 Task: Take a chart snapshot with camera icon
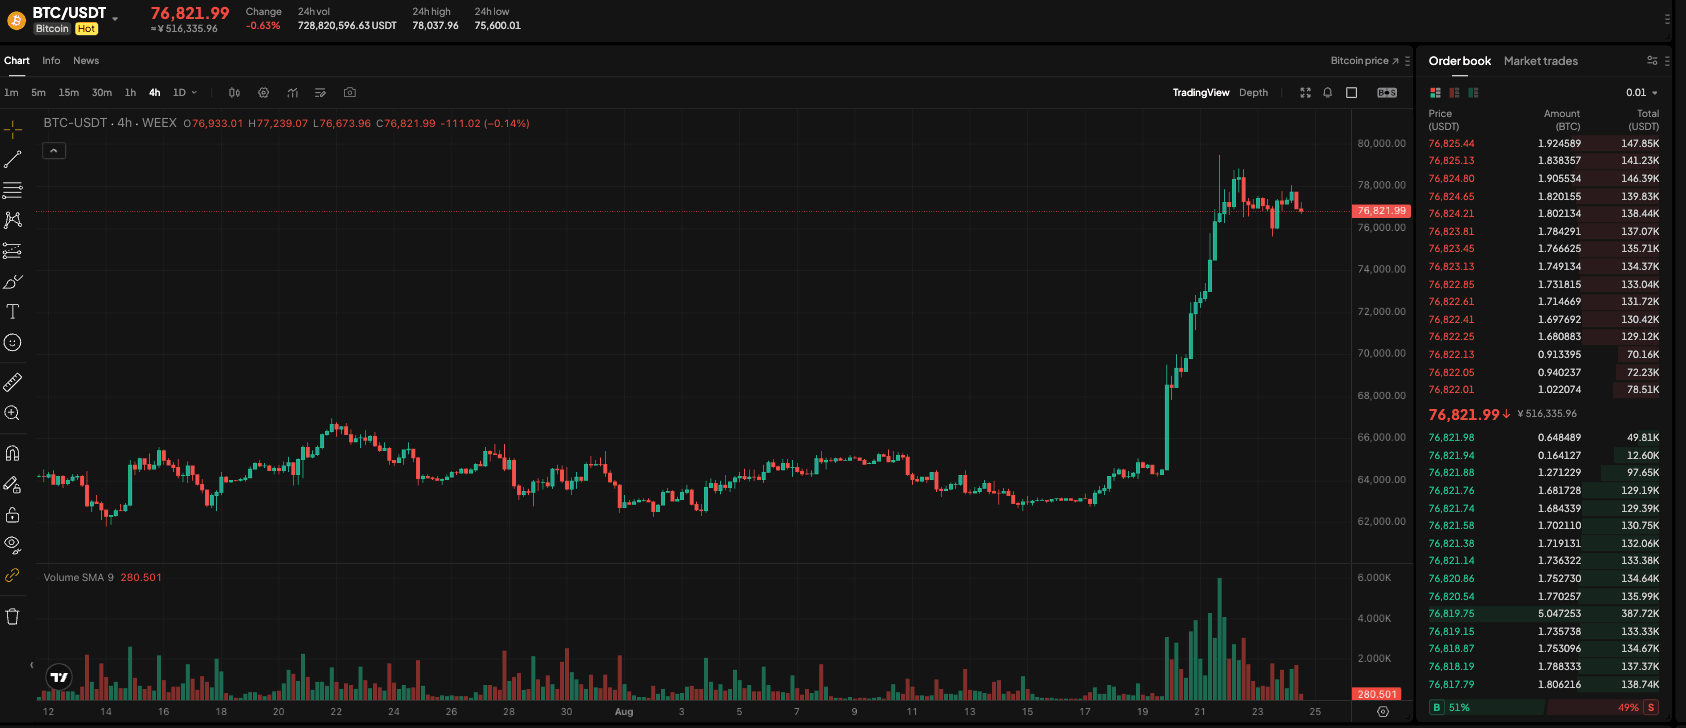tap(350, 92)
